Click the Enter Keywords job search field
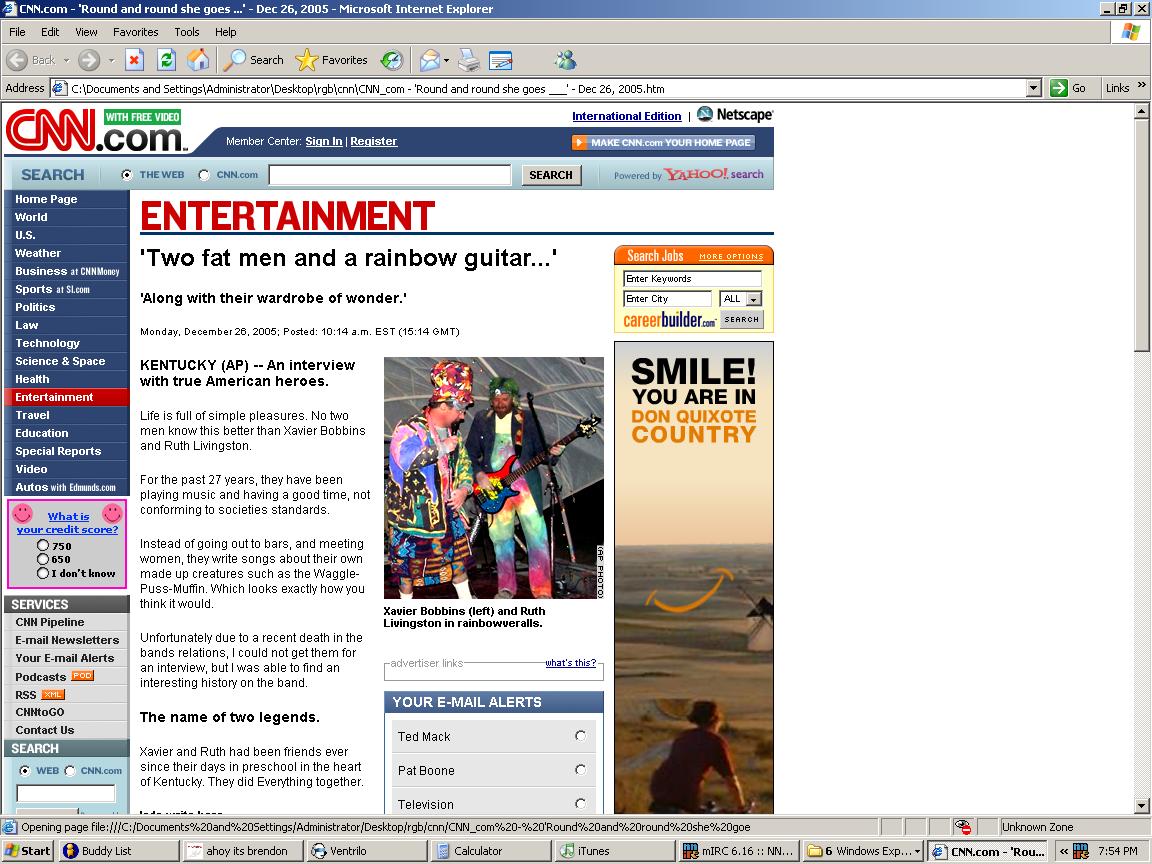The height and width of the screenshot is (864, 1152). coord(692,279)
